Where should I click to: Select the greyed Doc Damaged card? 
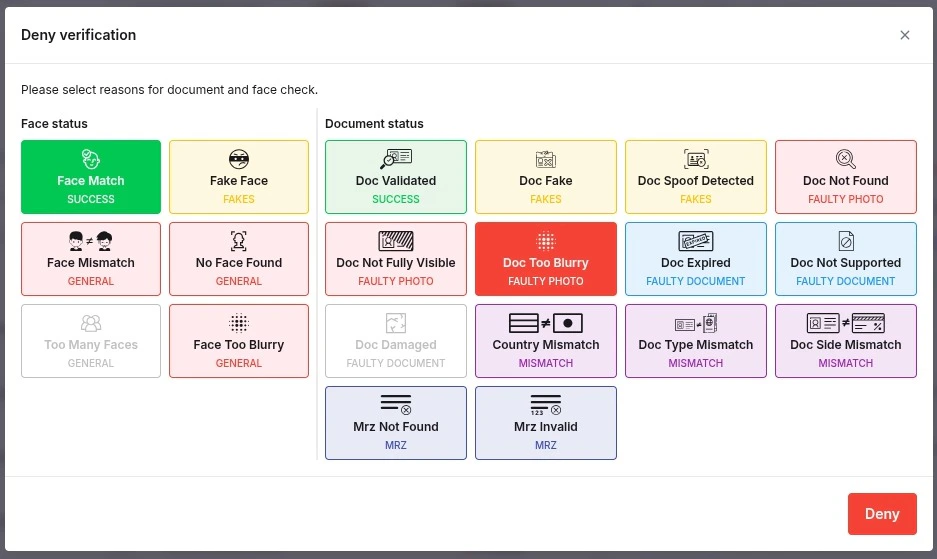[x=396, y=341]
